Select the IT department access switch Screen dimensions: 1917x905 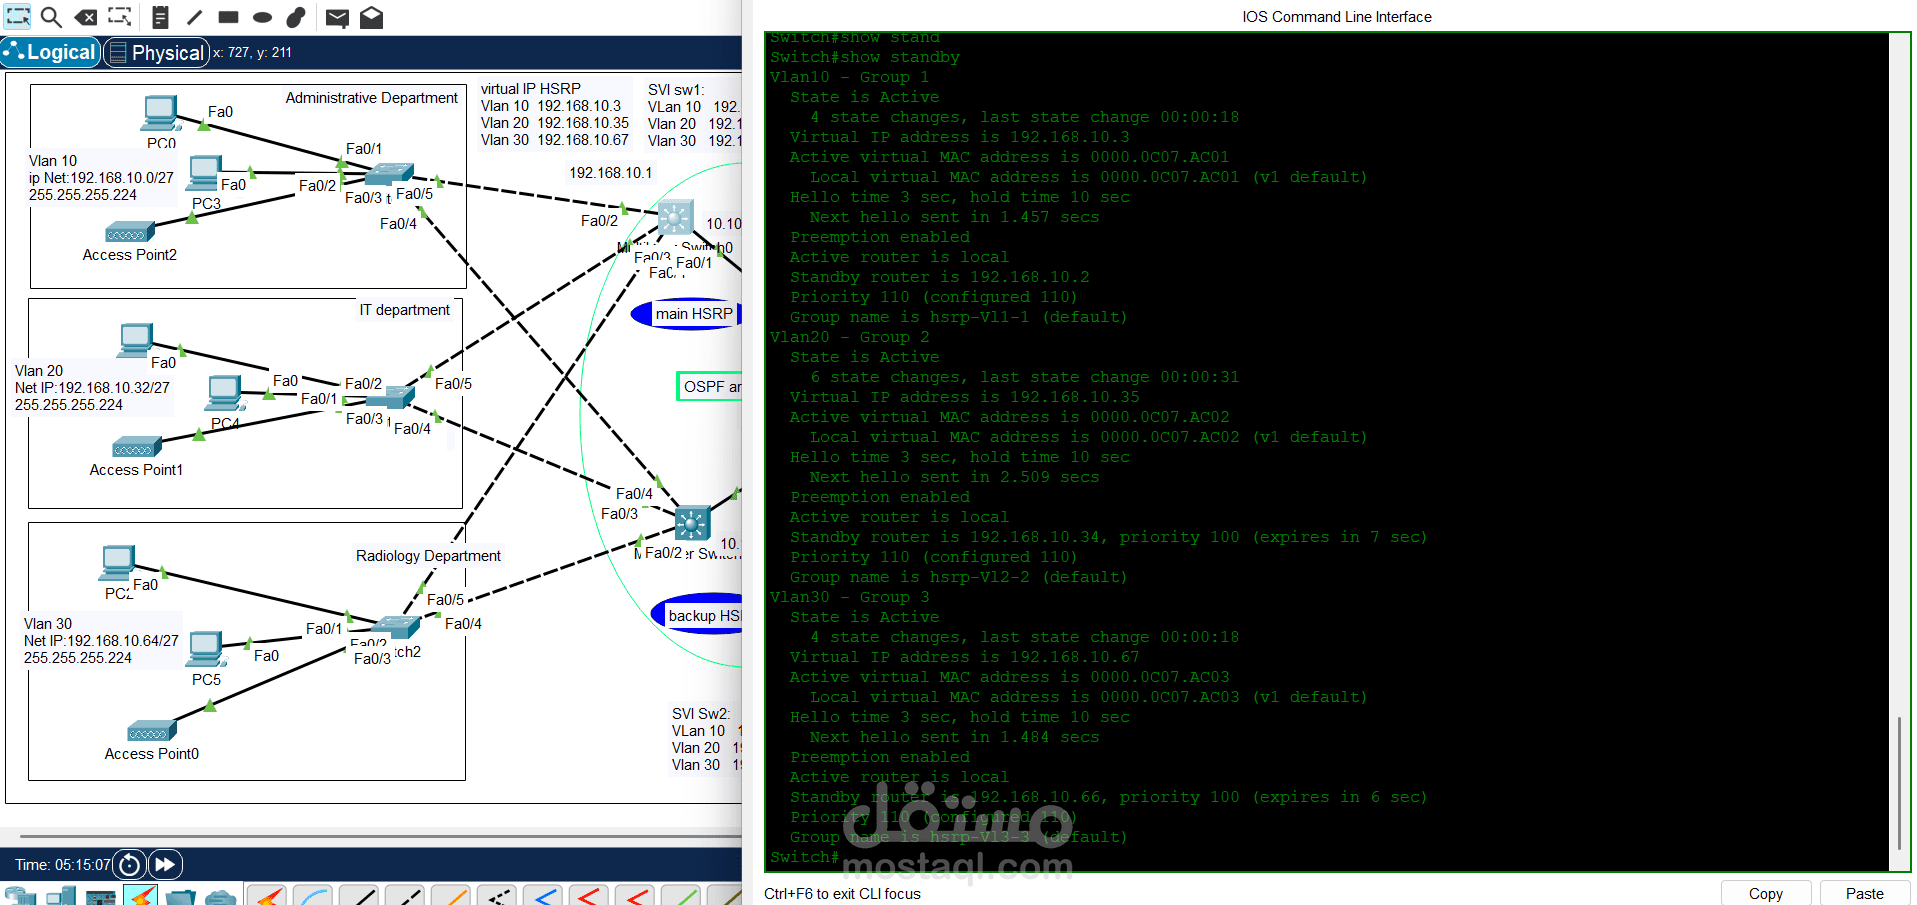391,398
